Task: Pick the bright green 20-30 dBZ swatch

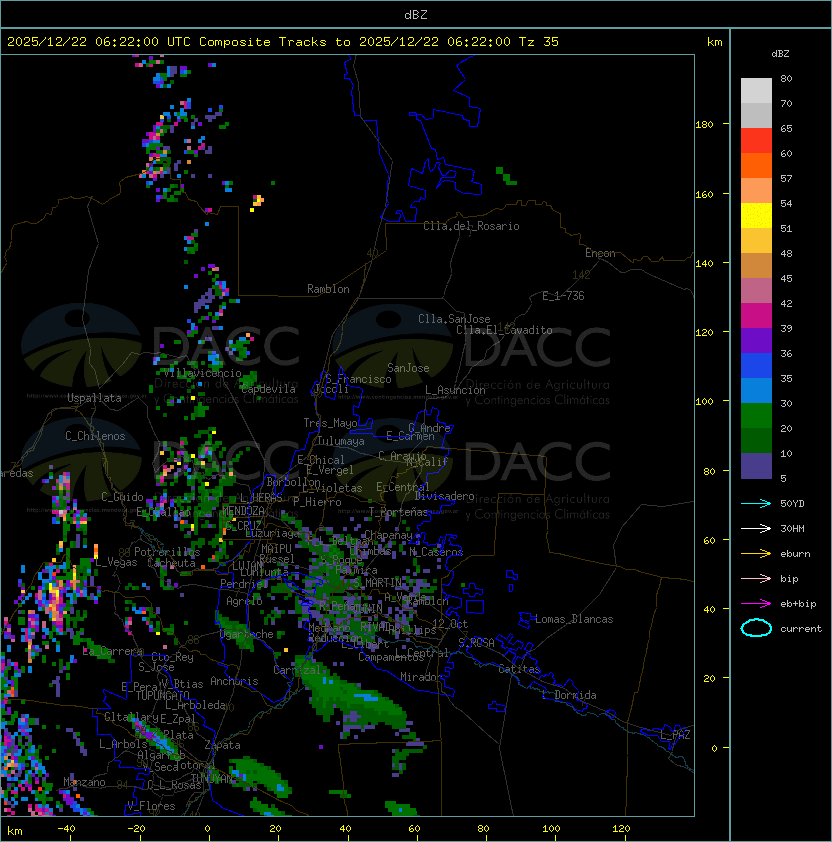Action: click(x=756, y=416)
